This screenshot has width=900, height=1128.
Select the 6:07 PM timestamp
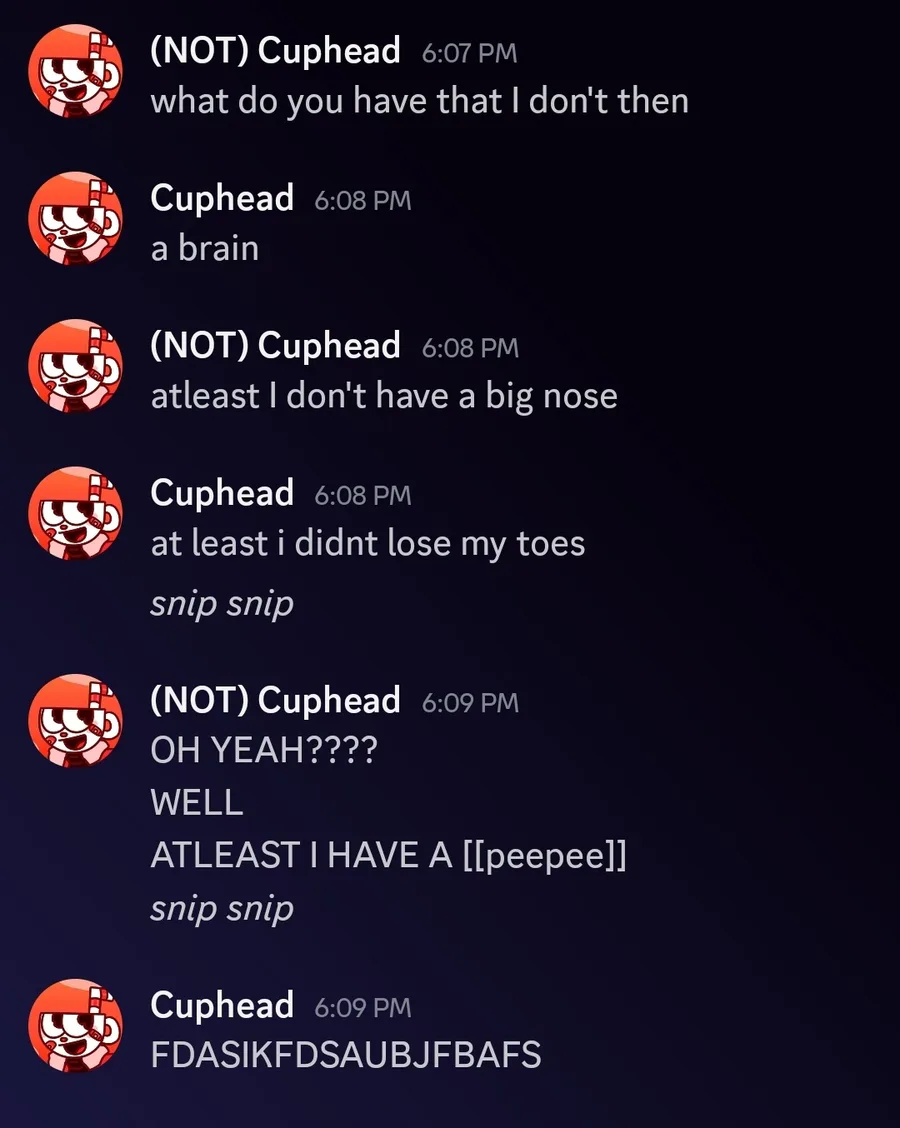tap(469, 53)
